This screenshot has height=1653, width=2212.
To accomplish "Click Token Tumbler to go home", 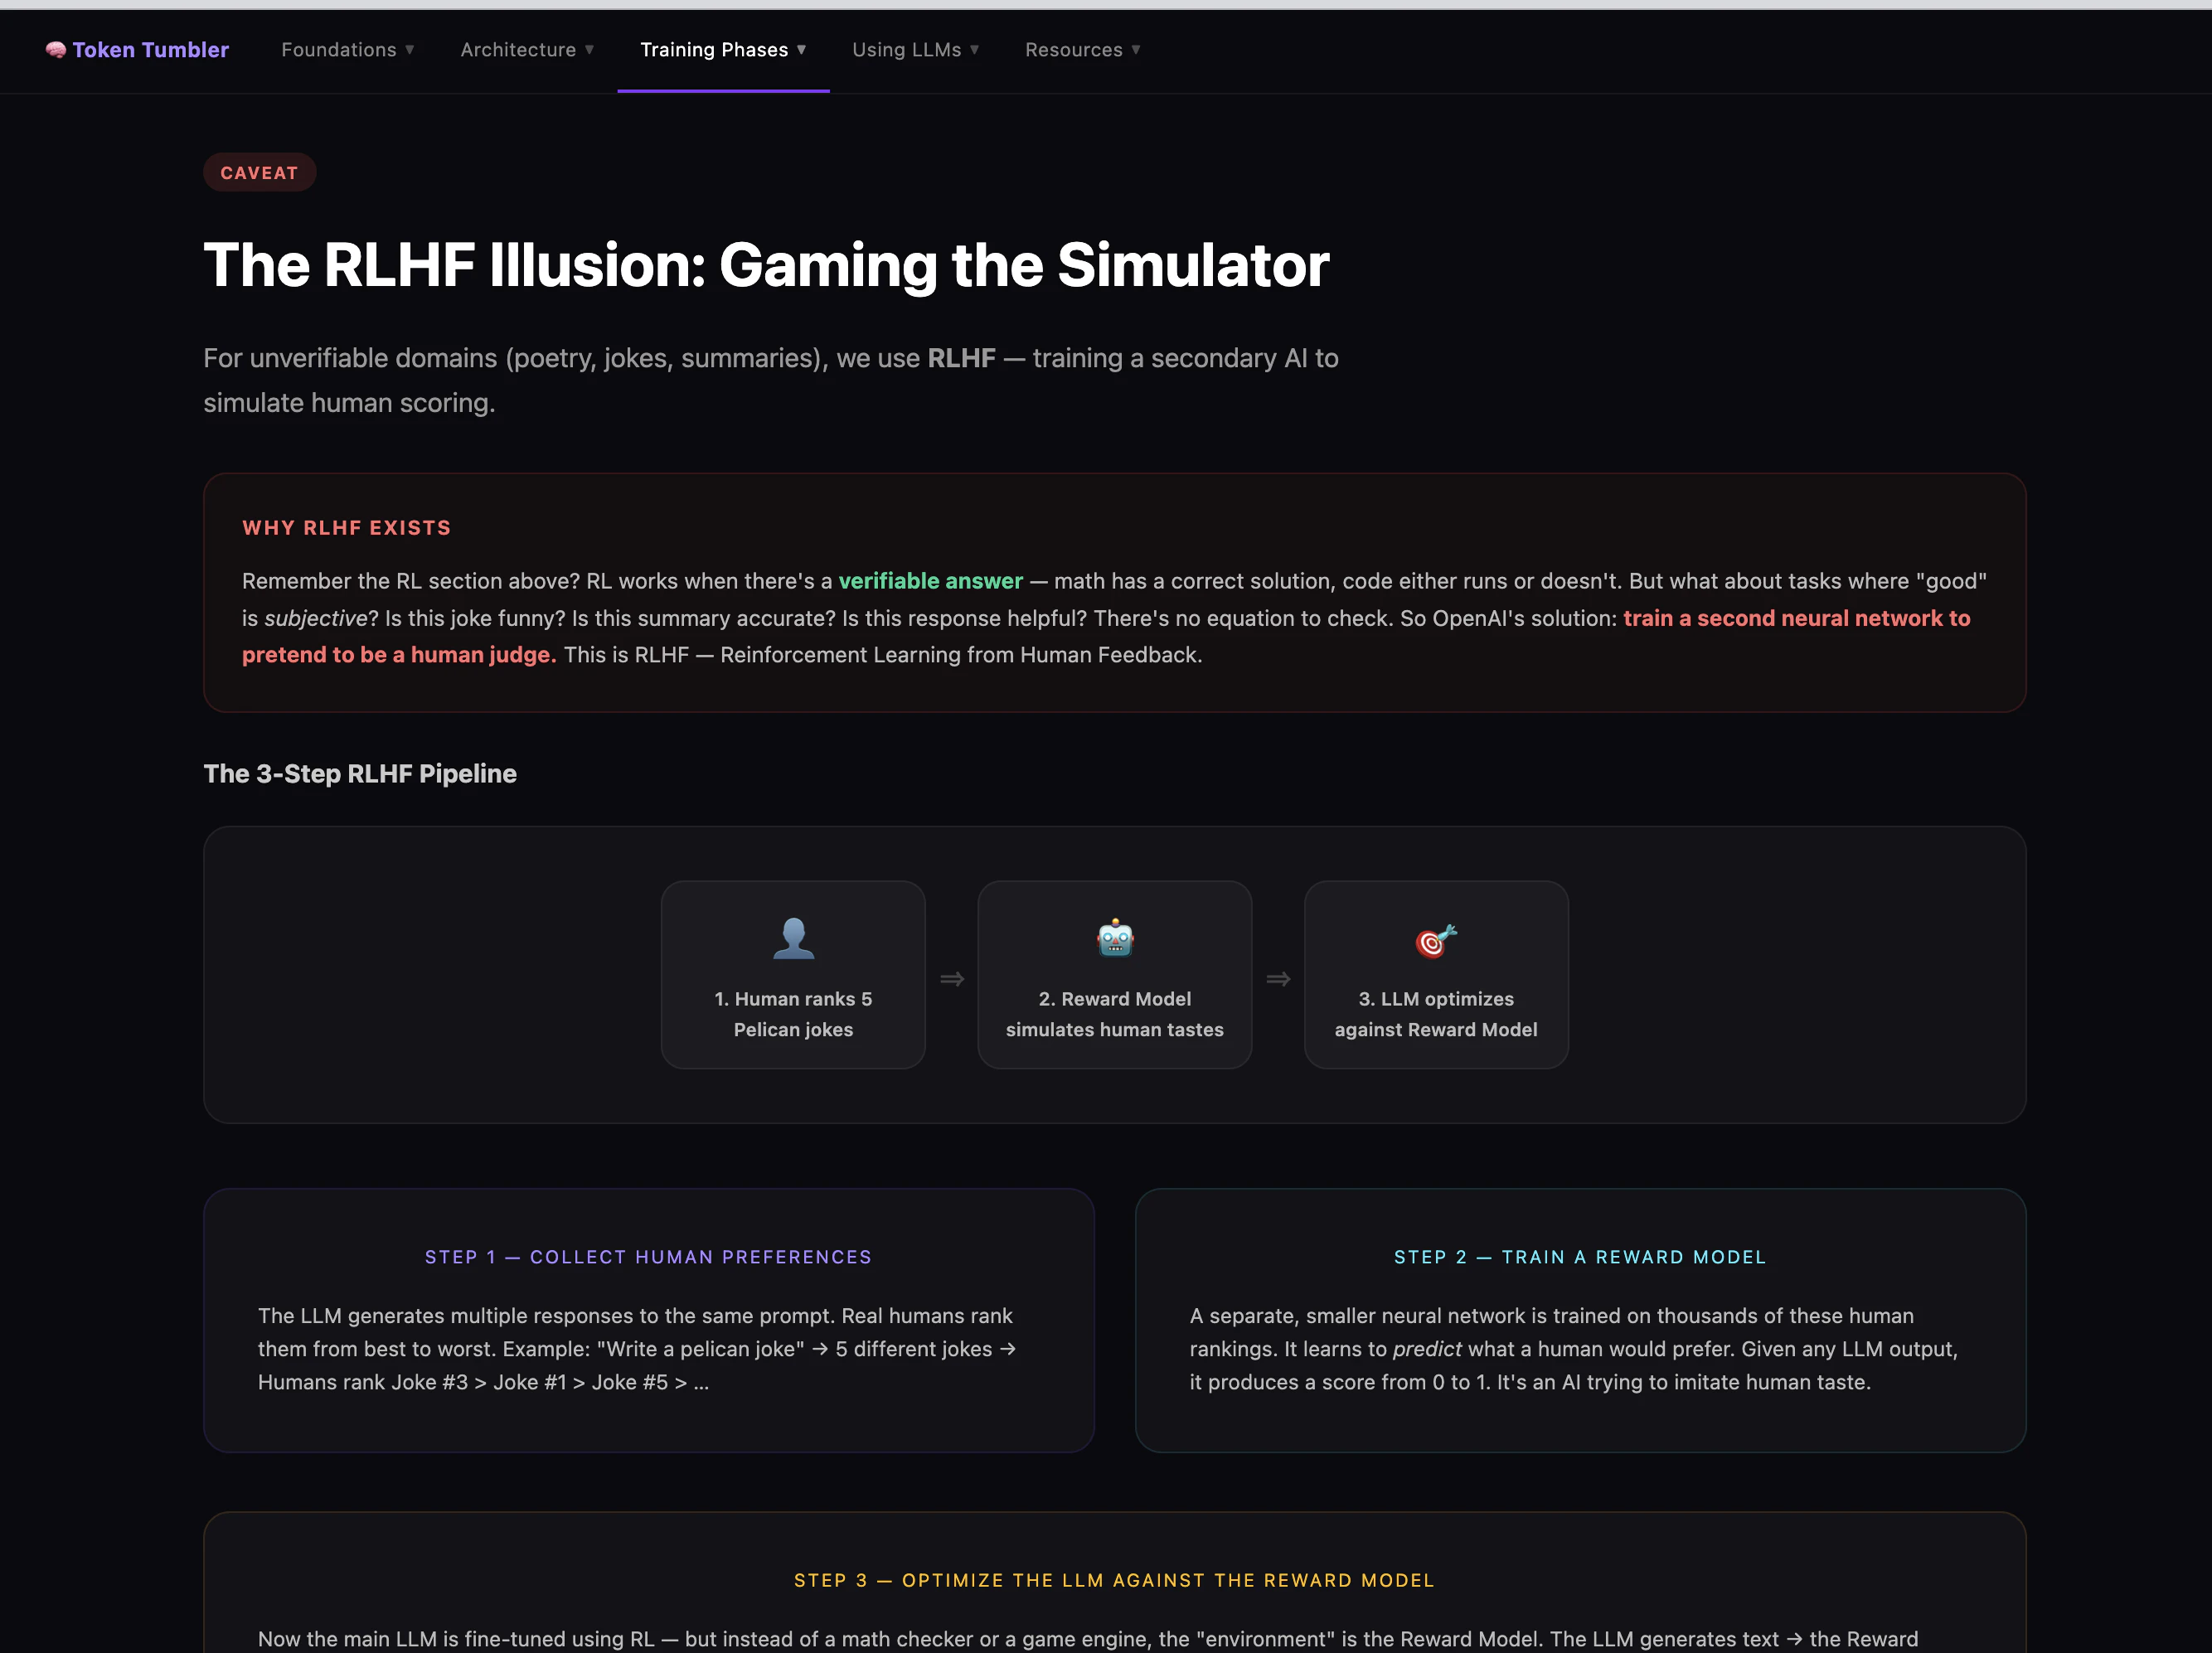I will [151, 49].
